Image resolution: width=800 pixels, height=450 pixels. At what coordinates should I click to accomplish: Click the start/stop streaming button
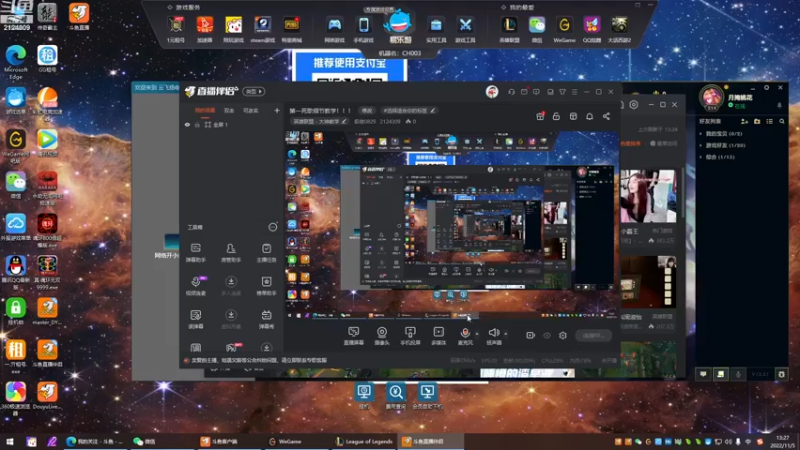point(593,335)
